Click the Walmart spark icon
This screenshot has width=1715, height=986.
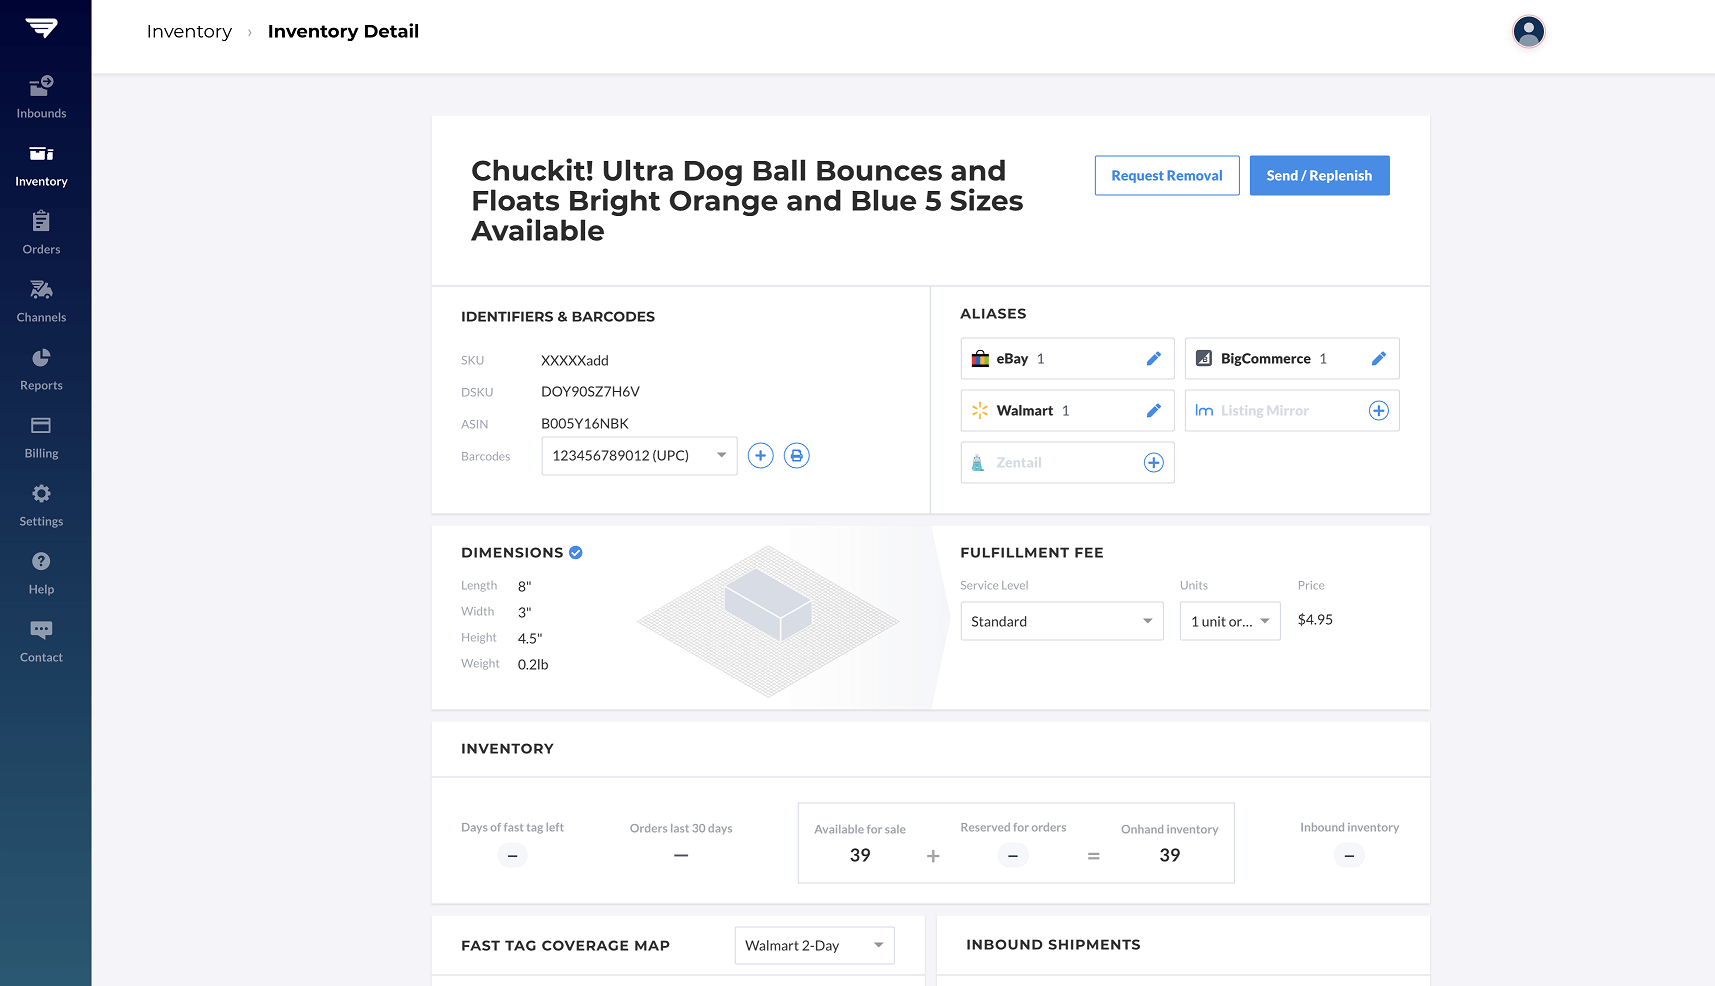pyautogui.click(x=980, y=410)
